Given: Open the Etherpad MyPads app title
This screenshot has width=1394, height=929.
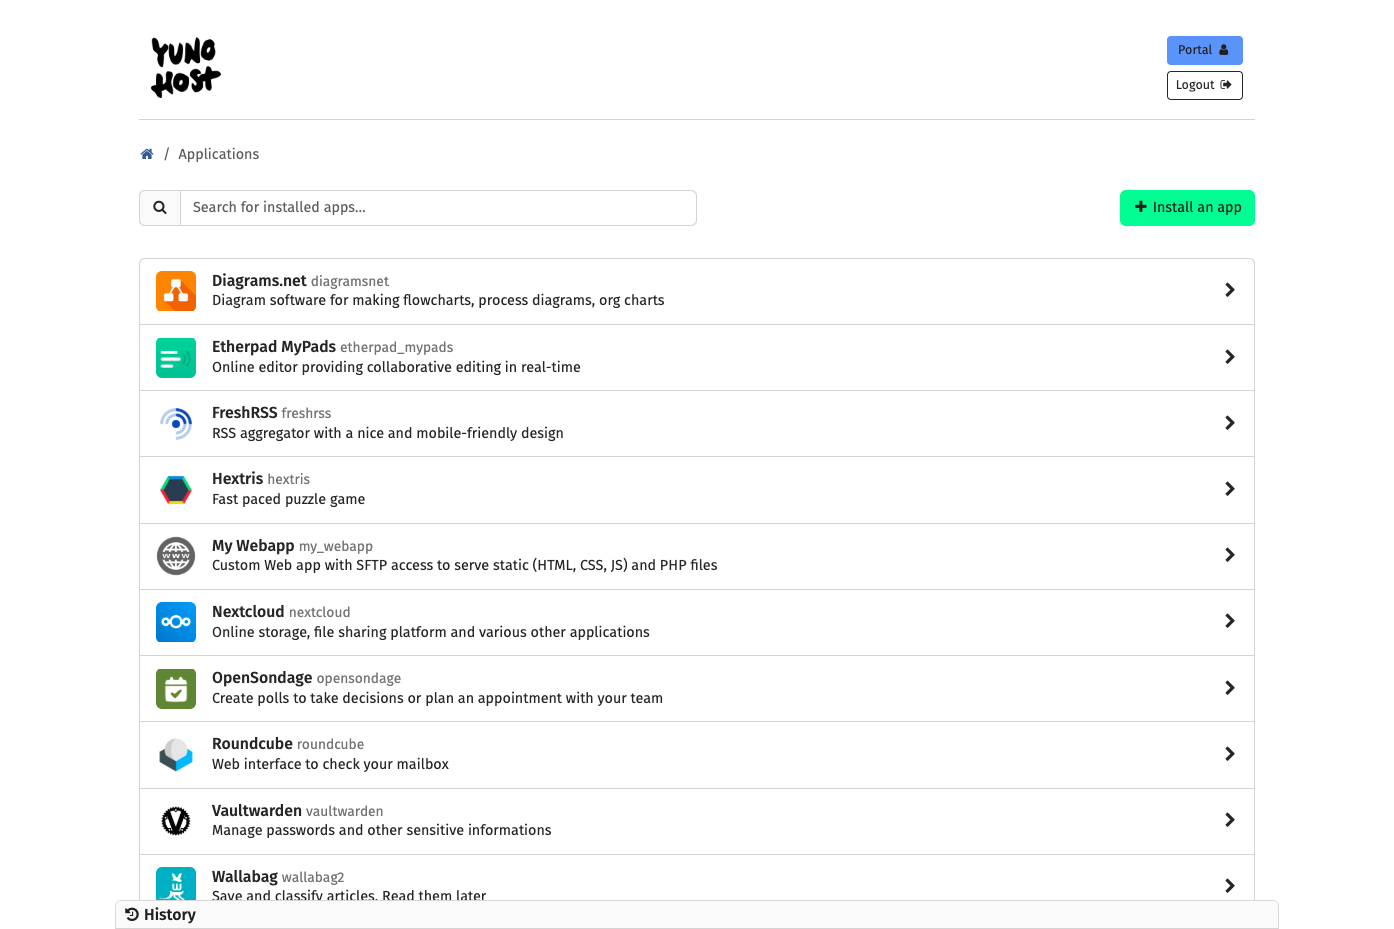Looking at the screenshot, I should 274,347.
